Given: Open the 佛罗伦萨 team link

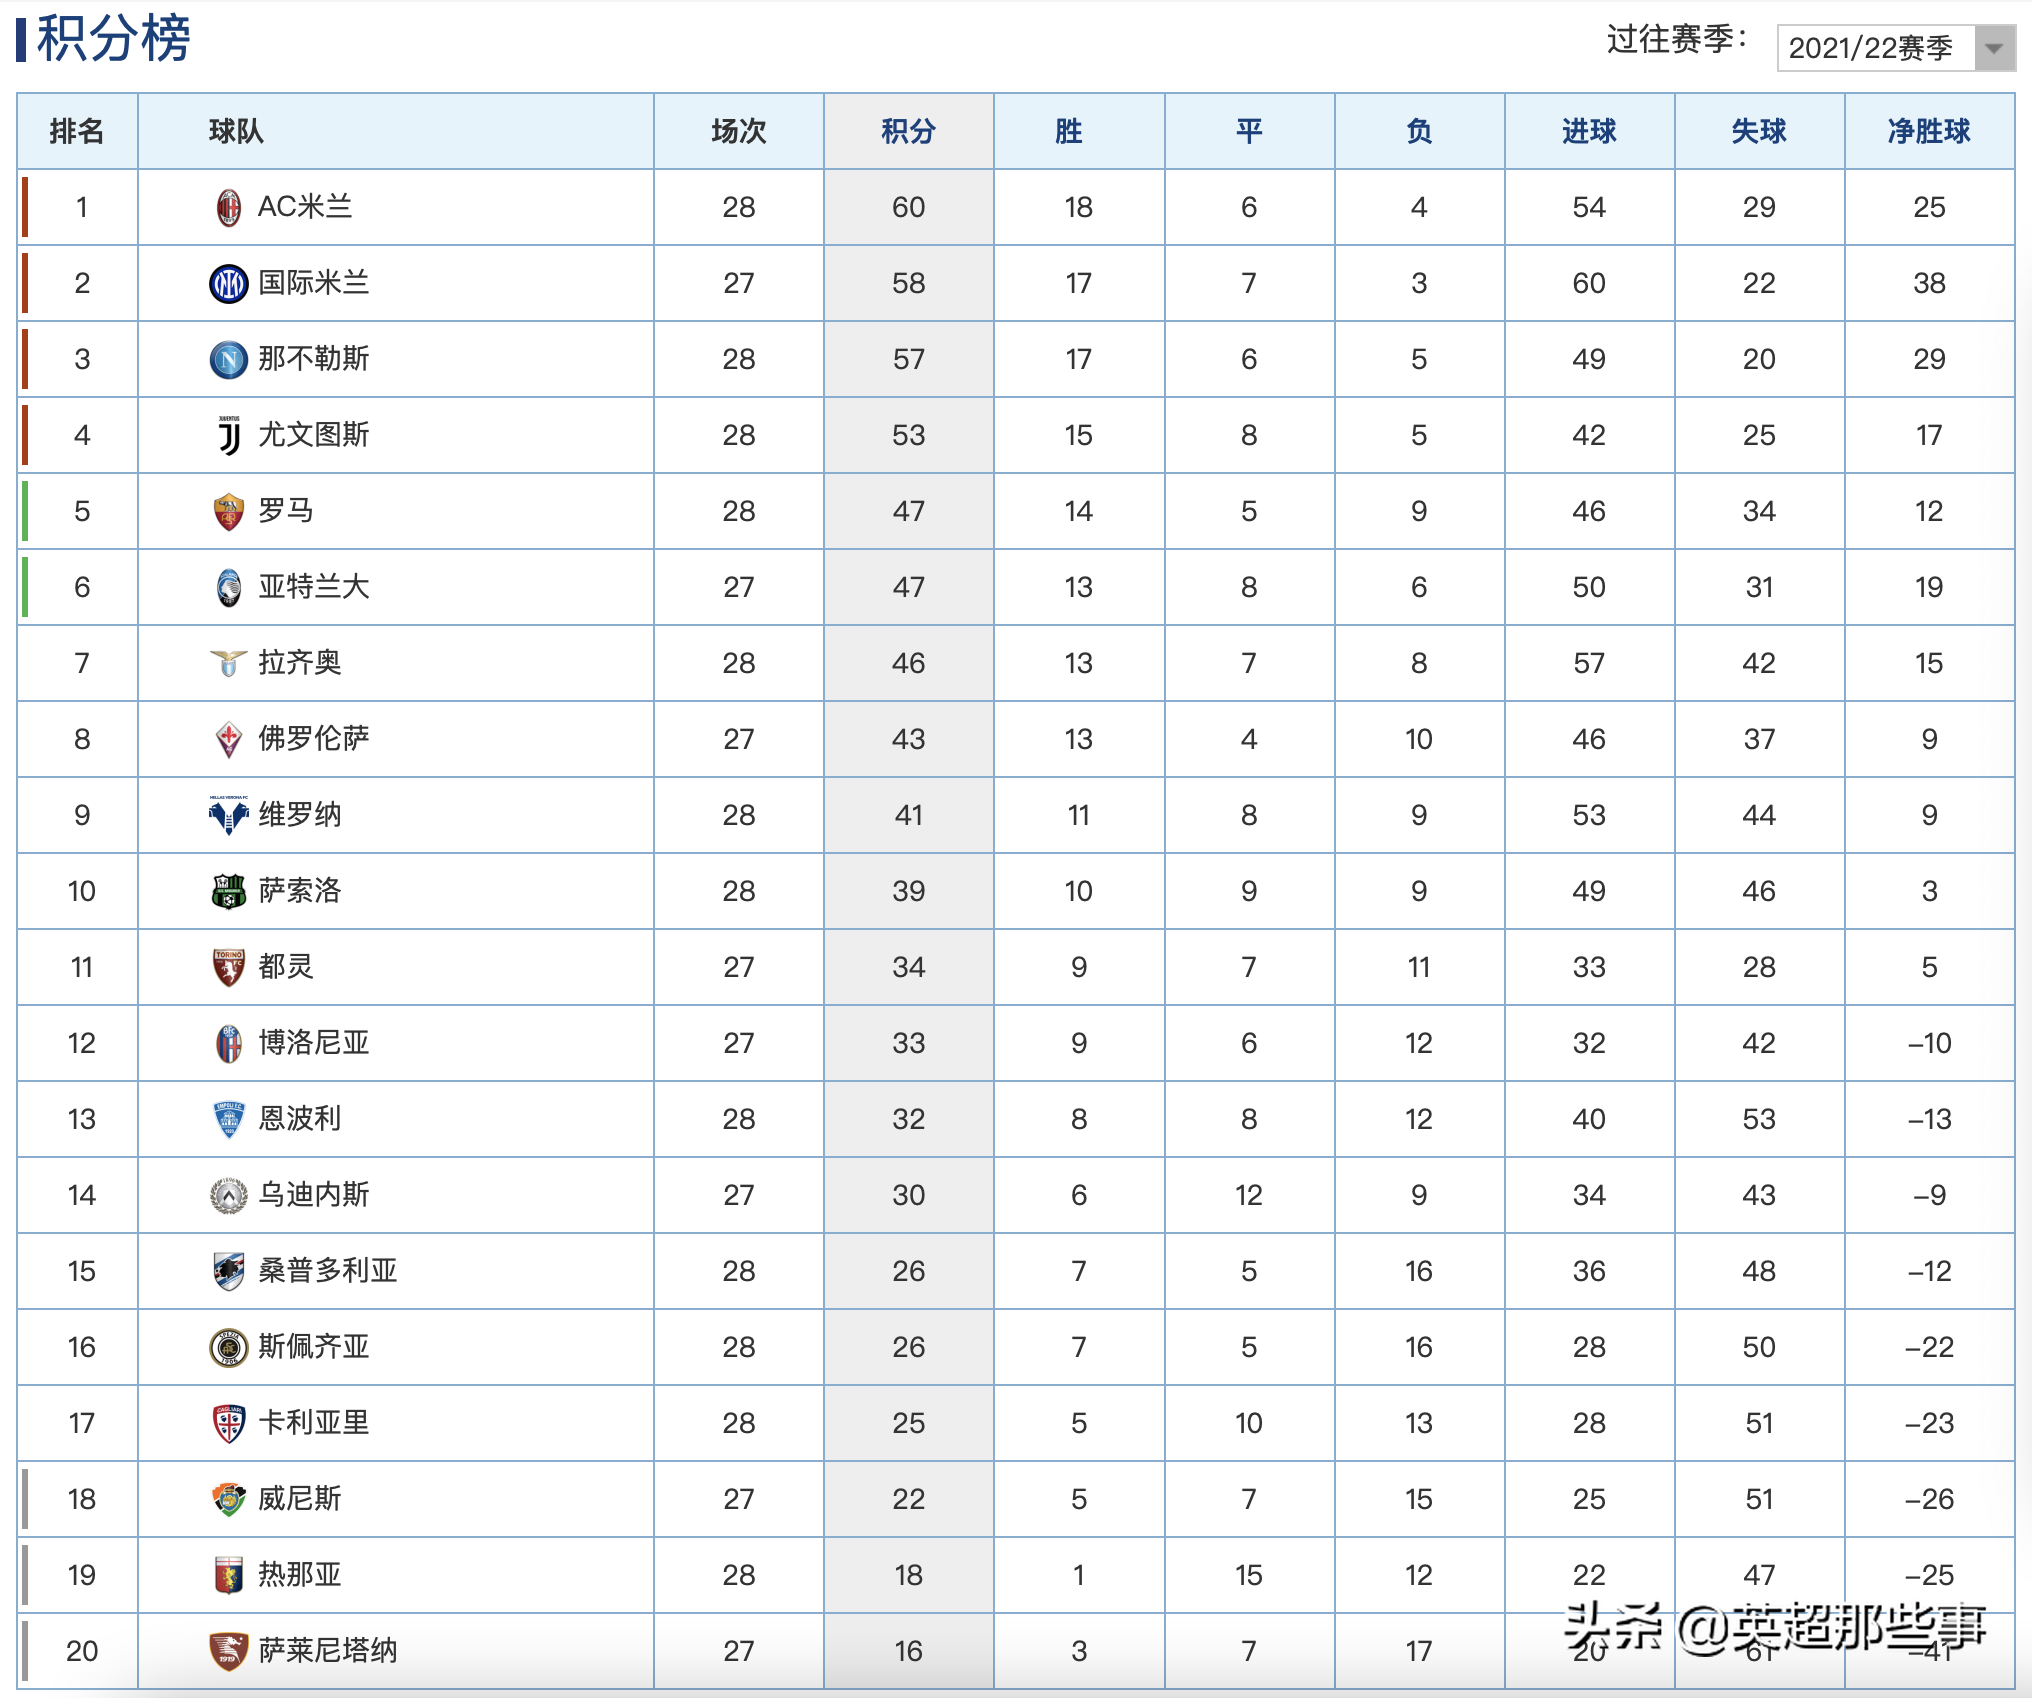Looking at the screenshot, I should point(314,739).
